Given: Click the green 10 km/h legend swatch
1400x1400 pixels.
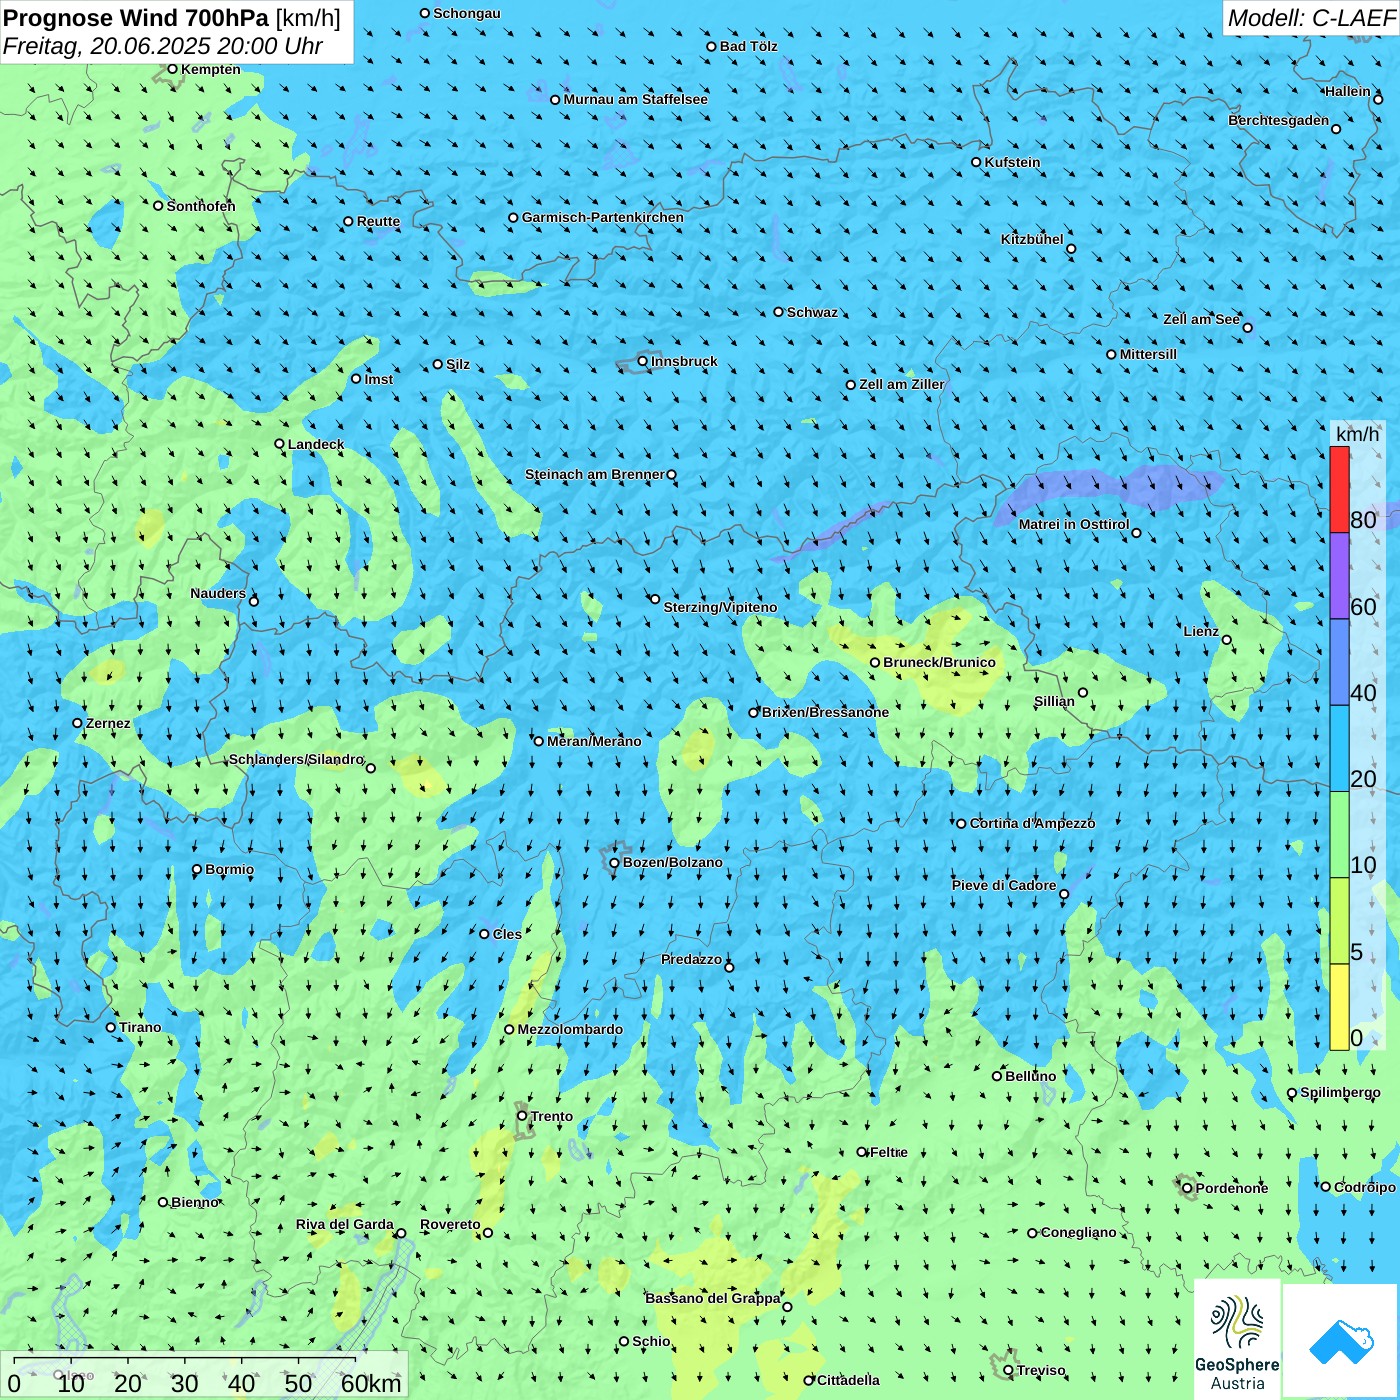Looking at the screenshot, I should coord(1339,835).
